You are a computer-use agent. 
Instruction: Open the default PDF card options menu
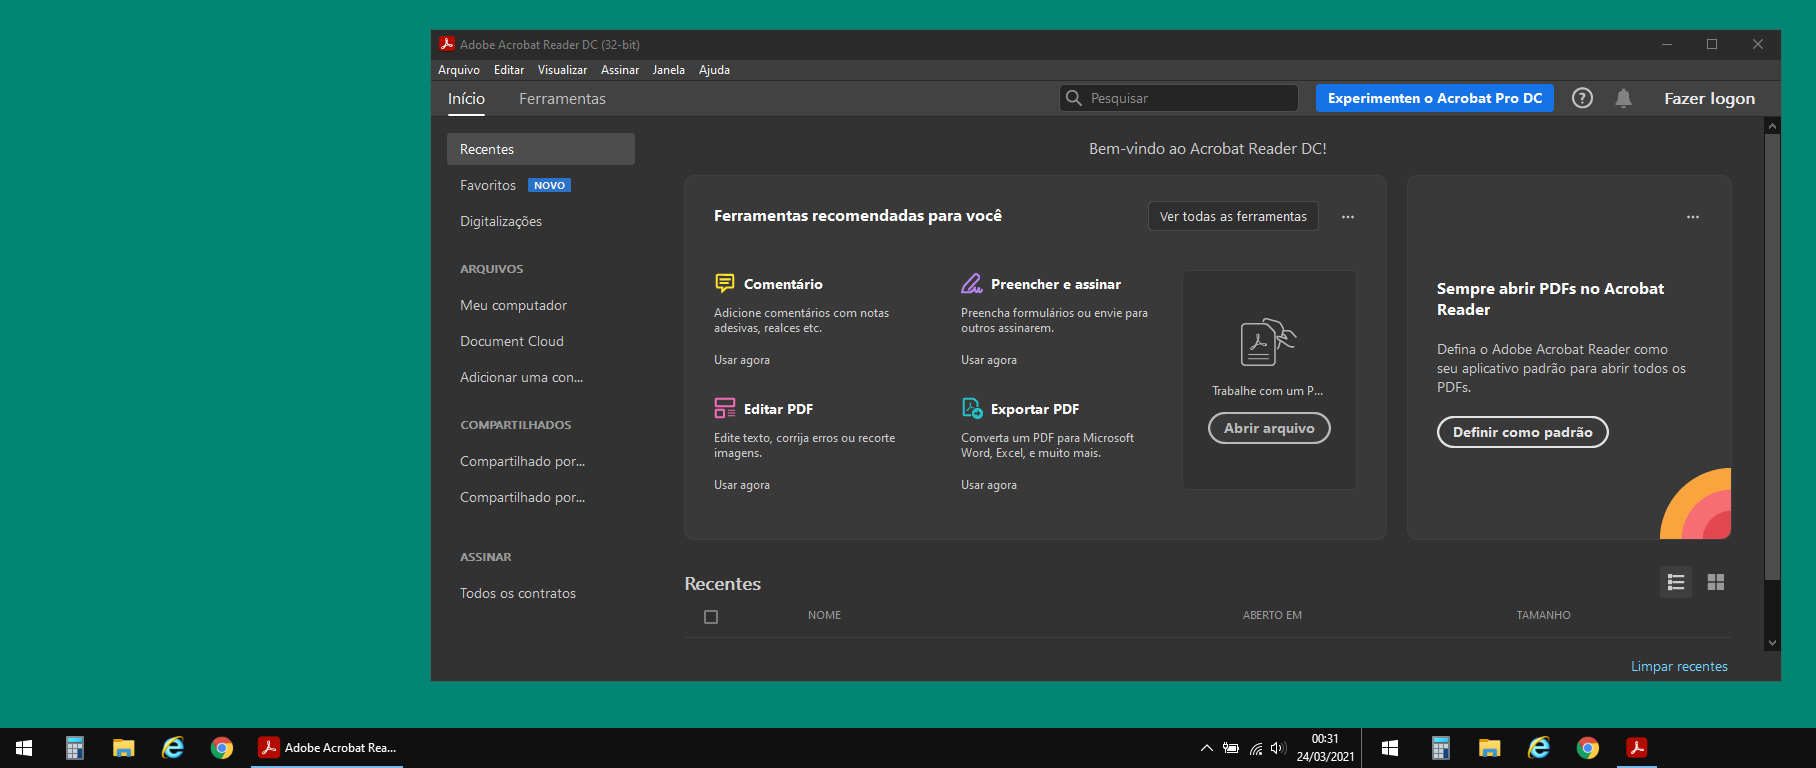coord(1693,217)
